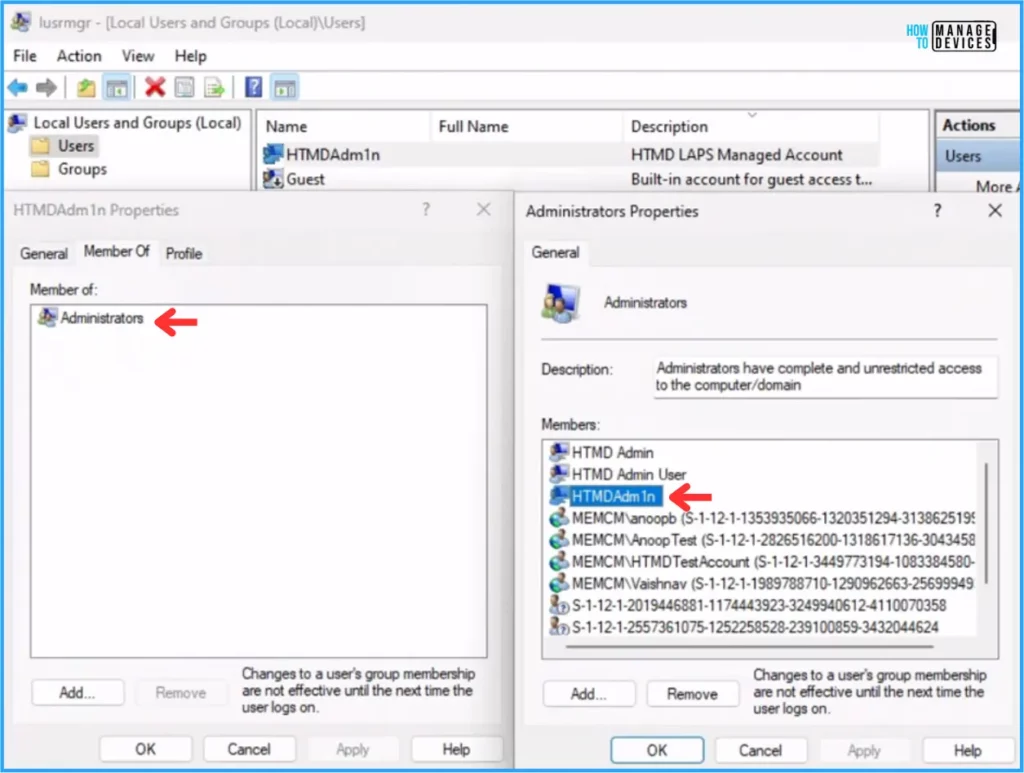Image resolution: width=1024 pixels, height=773 pixels.
Task: Select 'MEMCM\AnoopTest' member entry
Action: click(x=773, y=540)
